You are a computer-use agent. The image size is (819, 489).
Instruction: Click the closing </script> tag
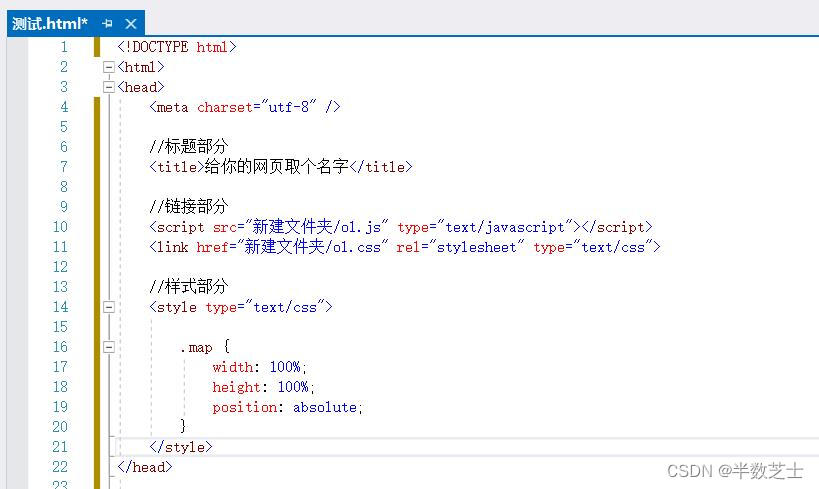click(x=617, y=227)
